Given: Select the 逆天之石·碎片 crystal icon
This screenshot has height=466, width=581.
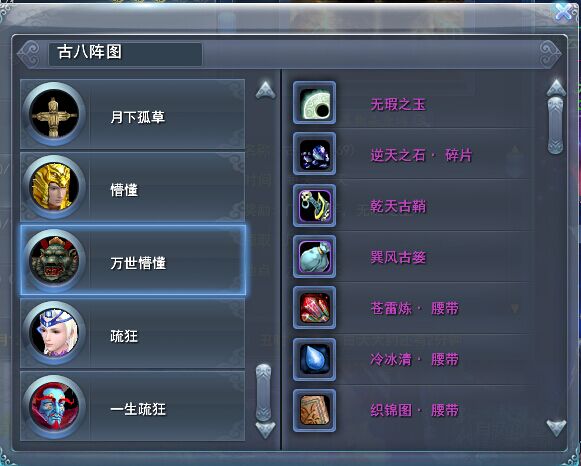Looking at the screenshot, I should tap(314, 154).
